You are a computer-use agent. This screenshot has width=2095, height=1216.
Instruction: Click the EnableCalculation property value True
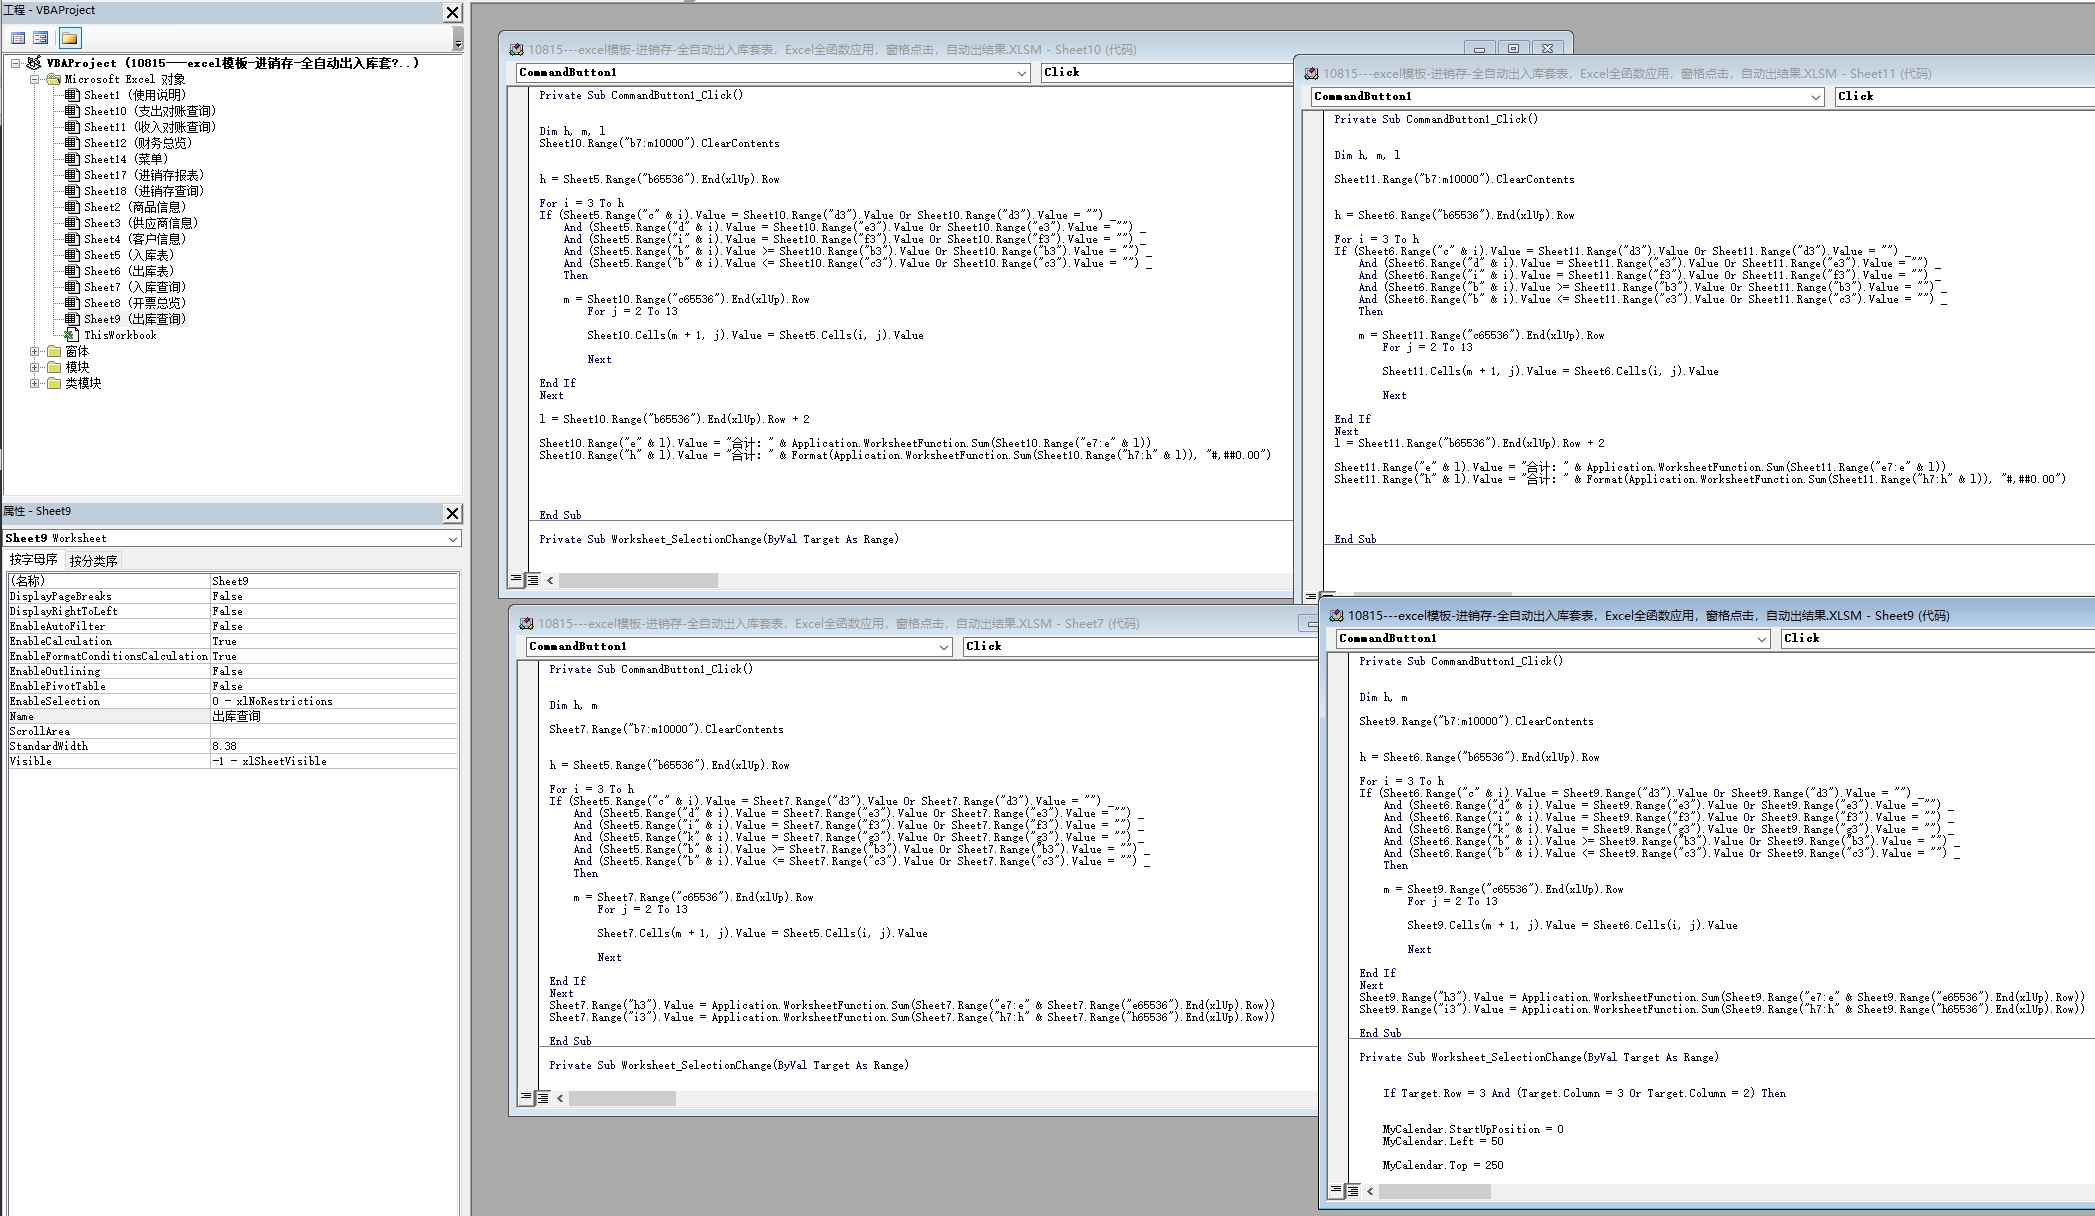pyautogui.click(x=334, y=641)
